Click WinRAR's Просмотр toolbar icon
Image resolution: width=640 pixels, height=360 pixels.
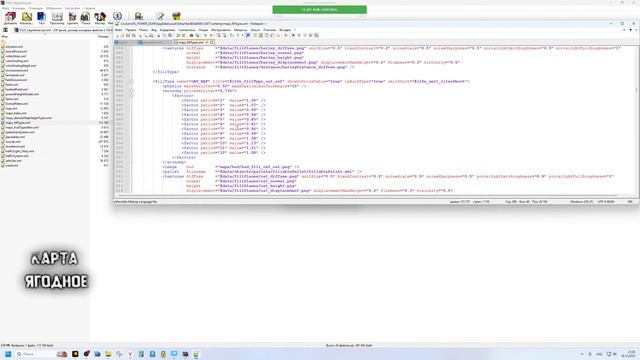point(57,17)
